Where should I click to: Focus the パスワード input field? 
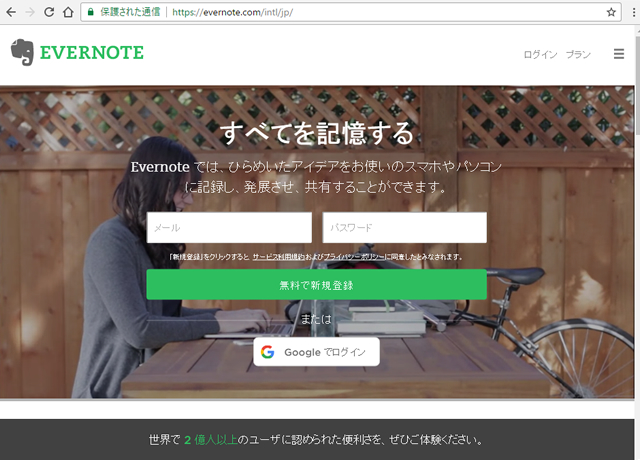pyautogui.click(x=404, y=227)
